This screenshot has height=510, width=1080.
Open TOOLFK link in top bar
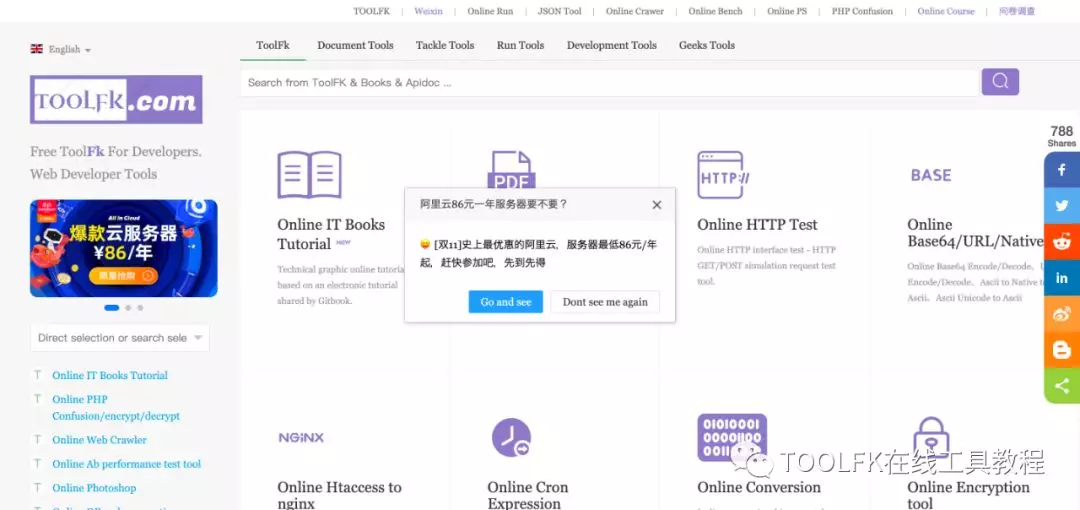371,11
